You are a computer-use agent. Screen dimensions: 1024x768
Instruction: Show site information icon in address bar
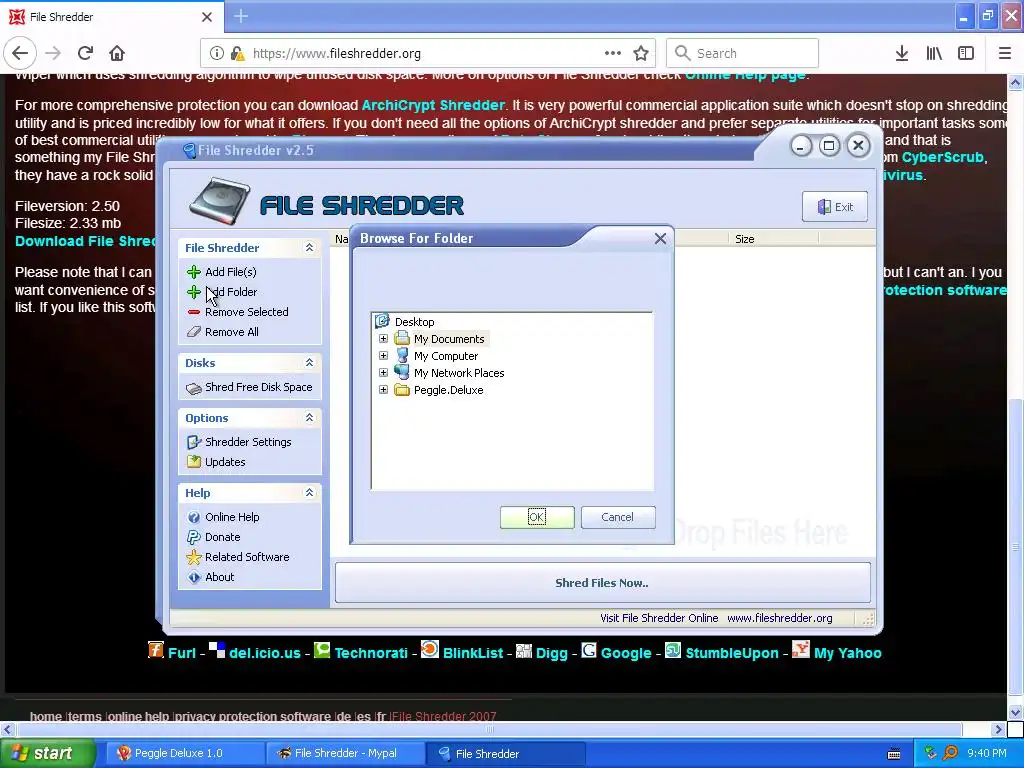pos(217,53)
